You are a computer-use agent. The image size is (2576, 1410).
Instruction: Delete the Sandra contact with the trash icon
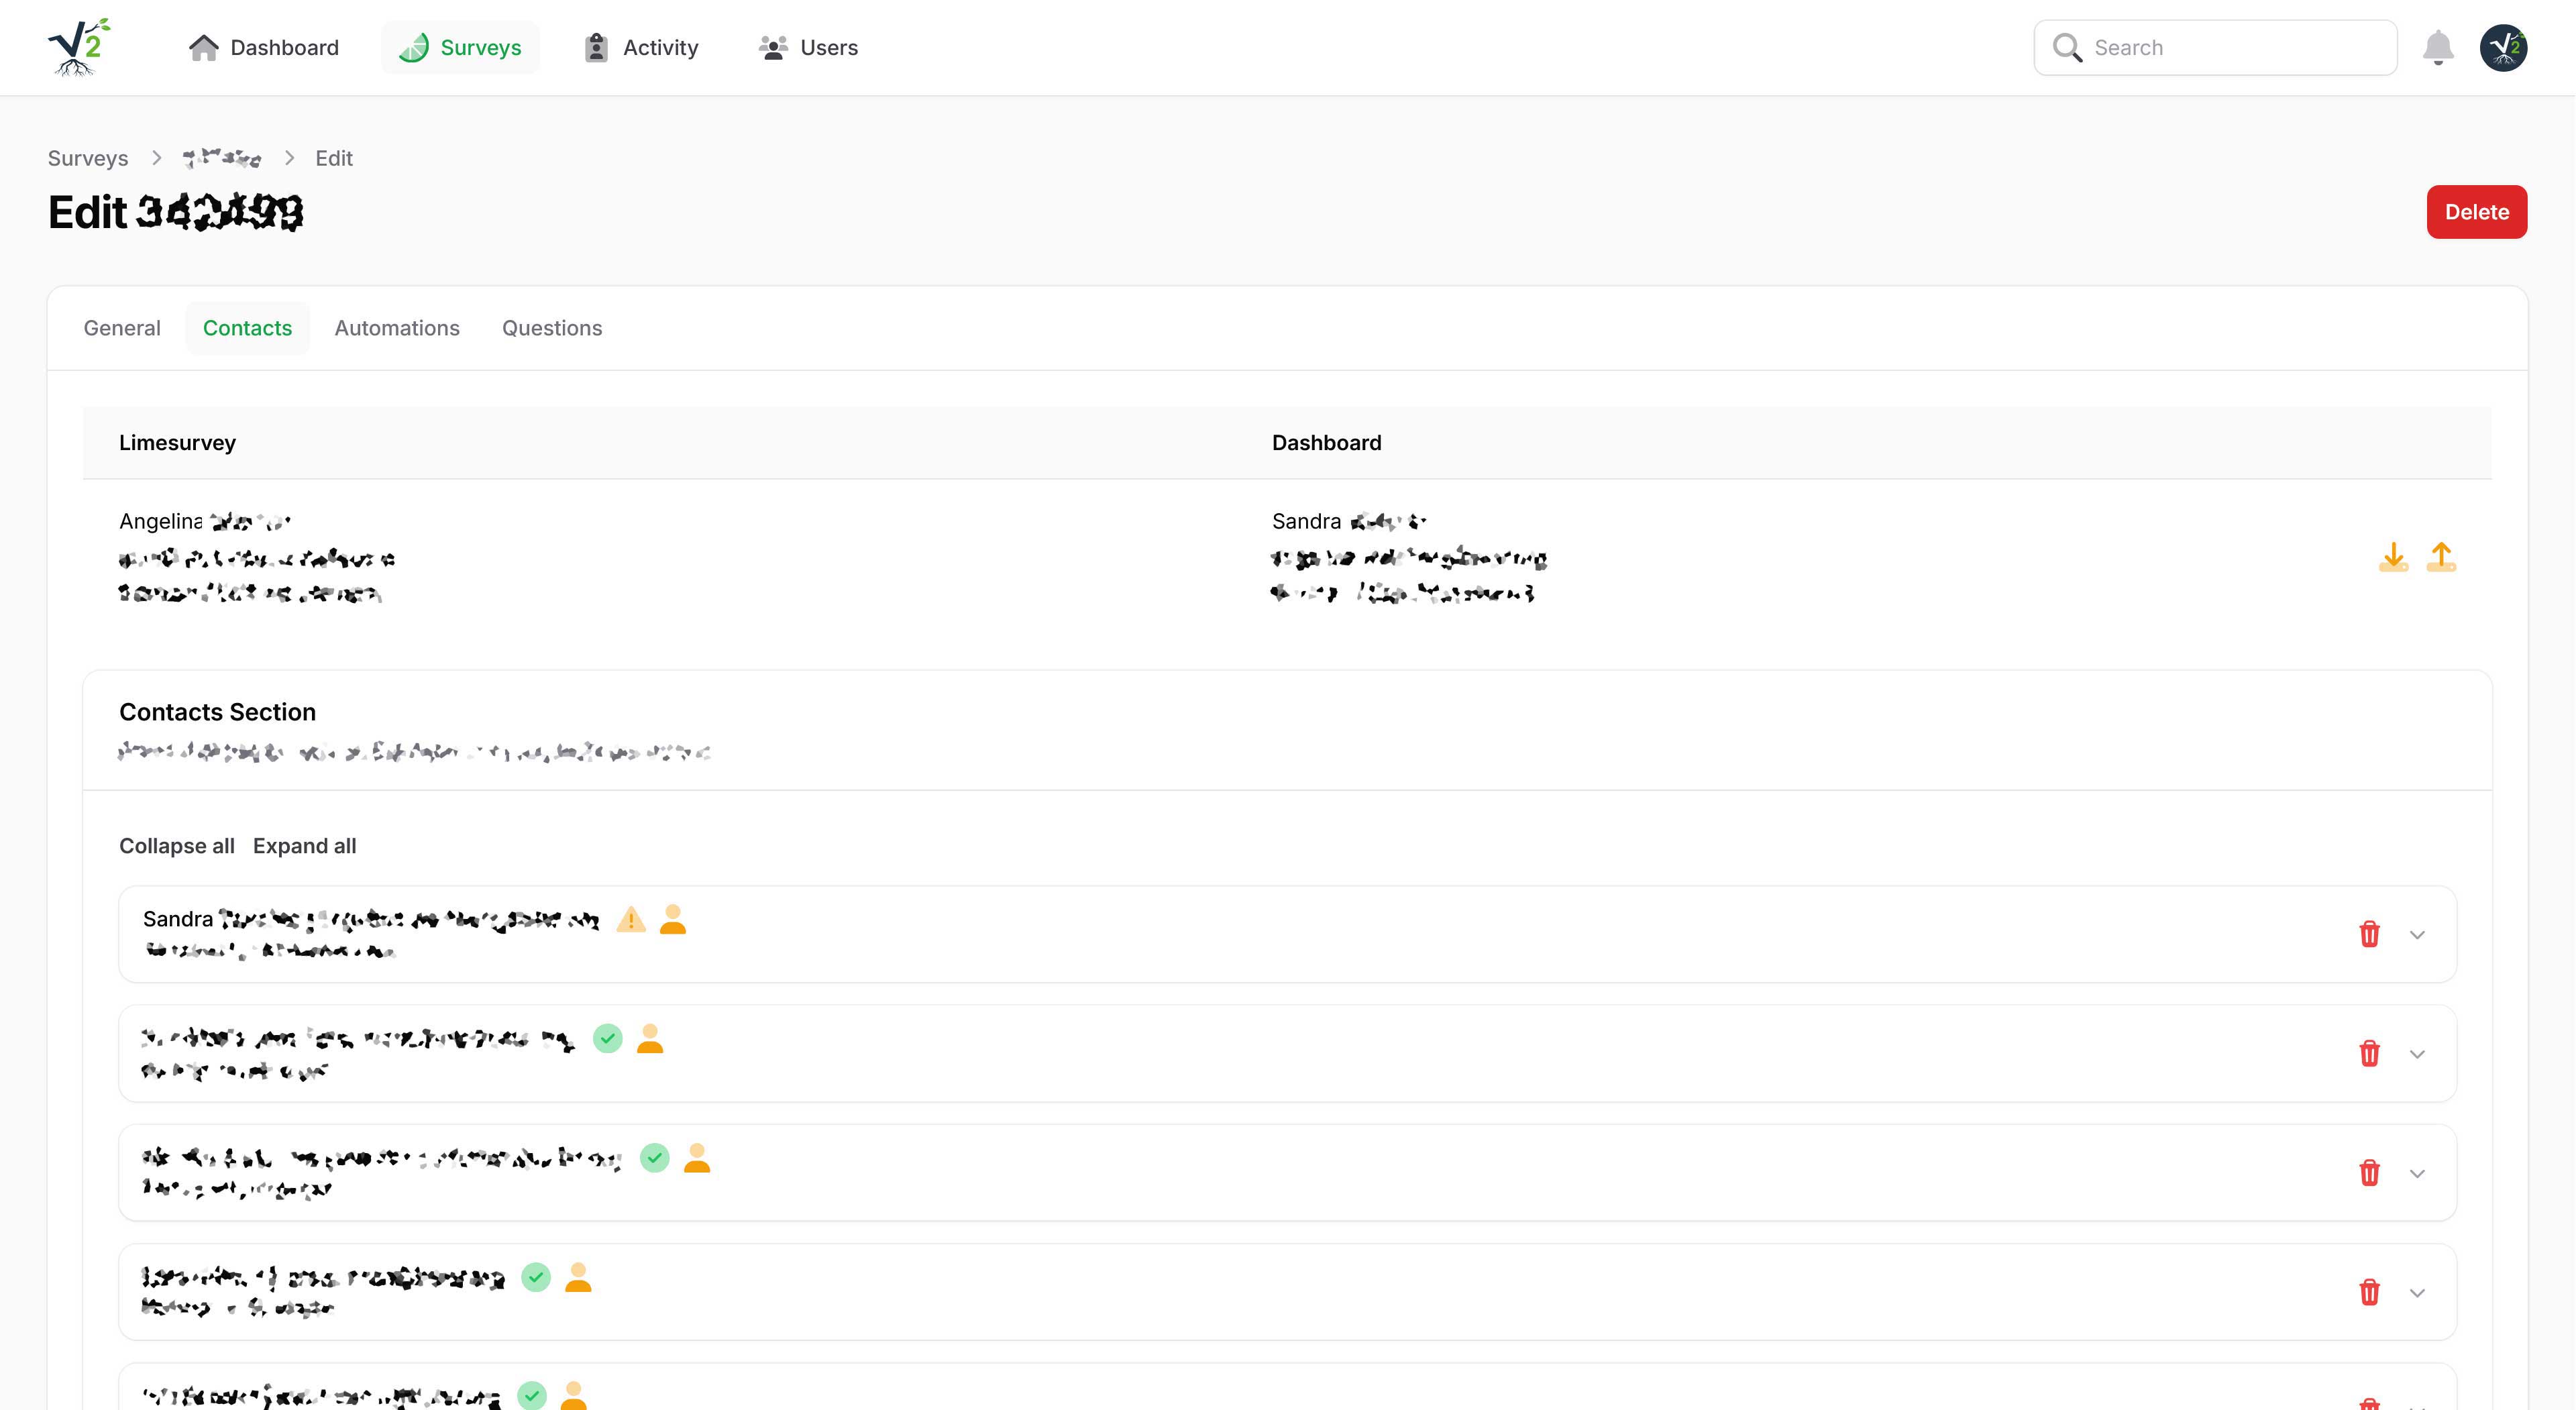2369,934
